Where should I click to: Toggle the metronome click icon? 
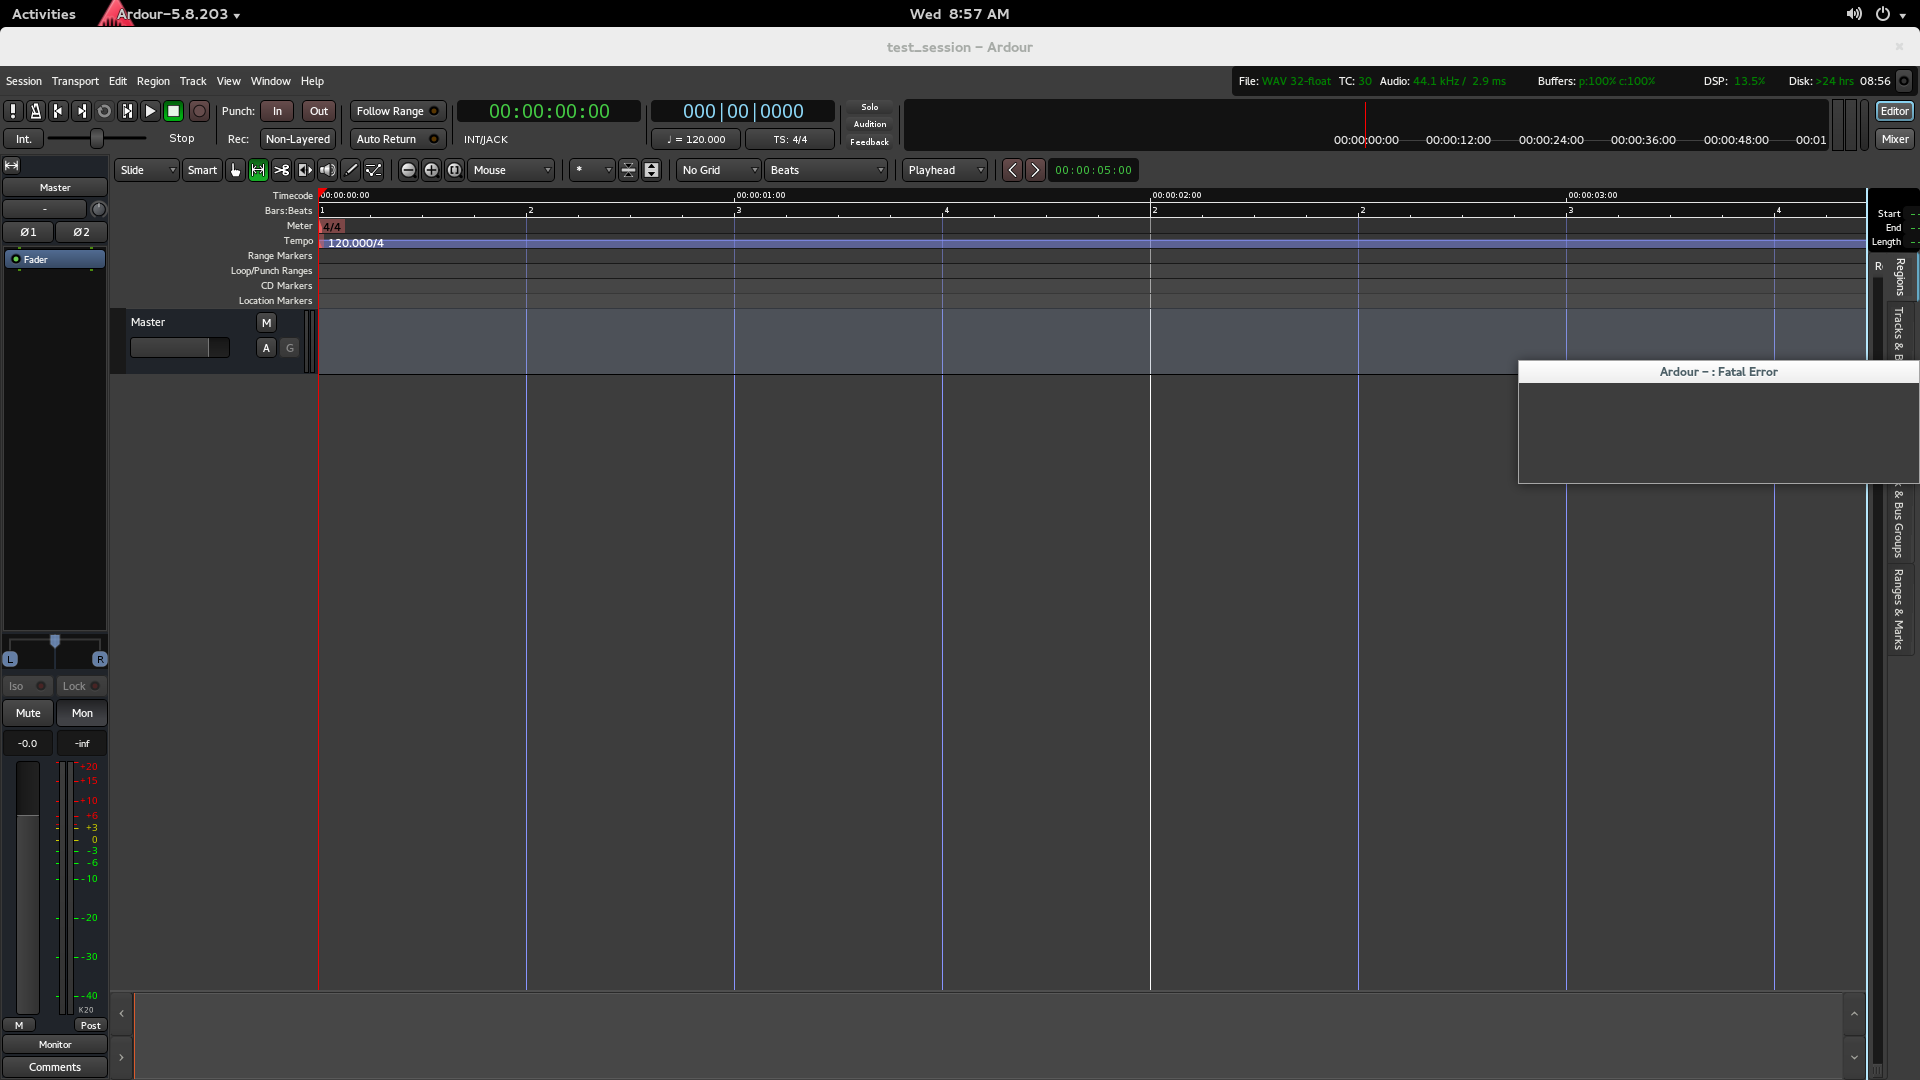coord(36,111)
